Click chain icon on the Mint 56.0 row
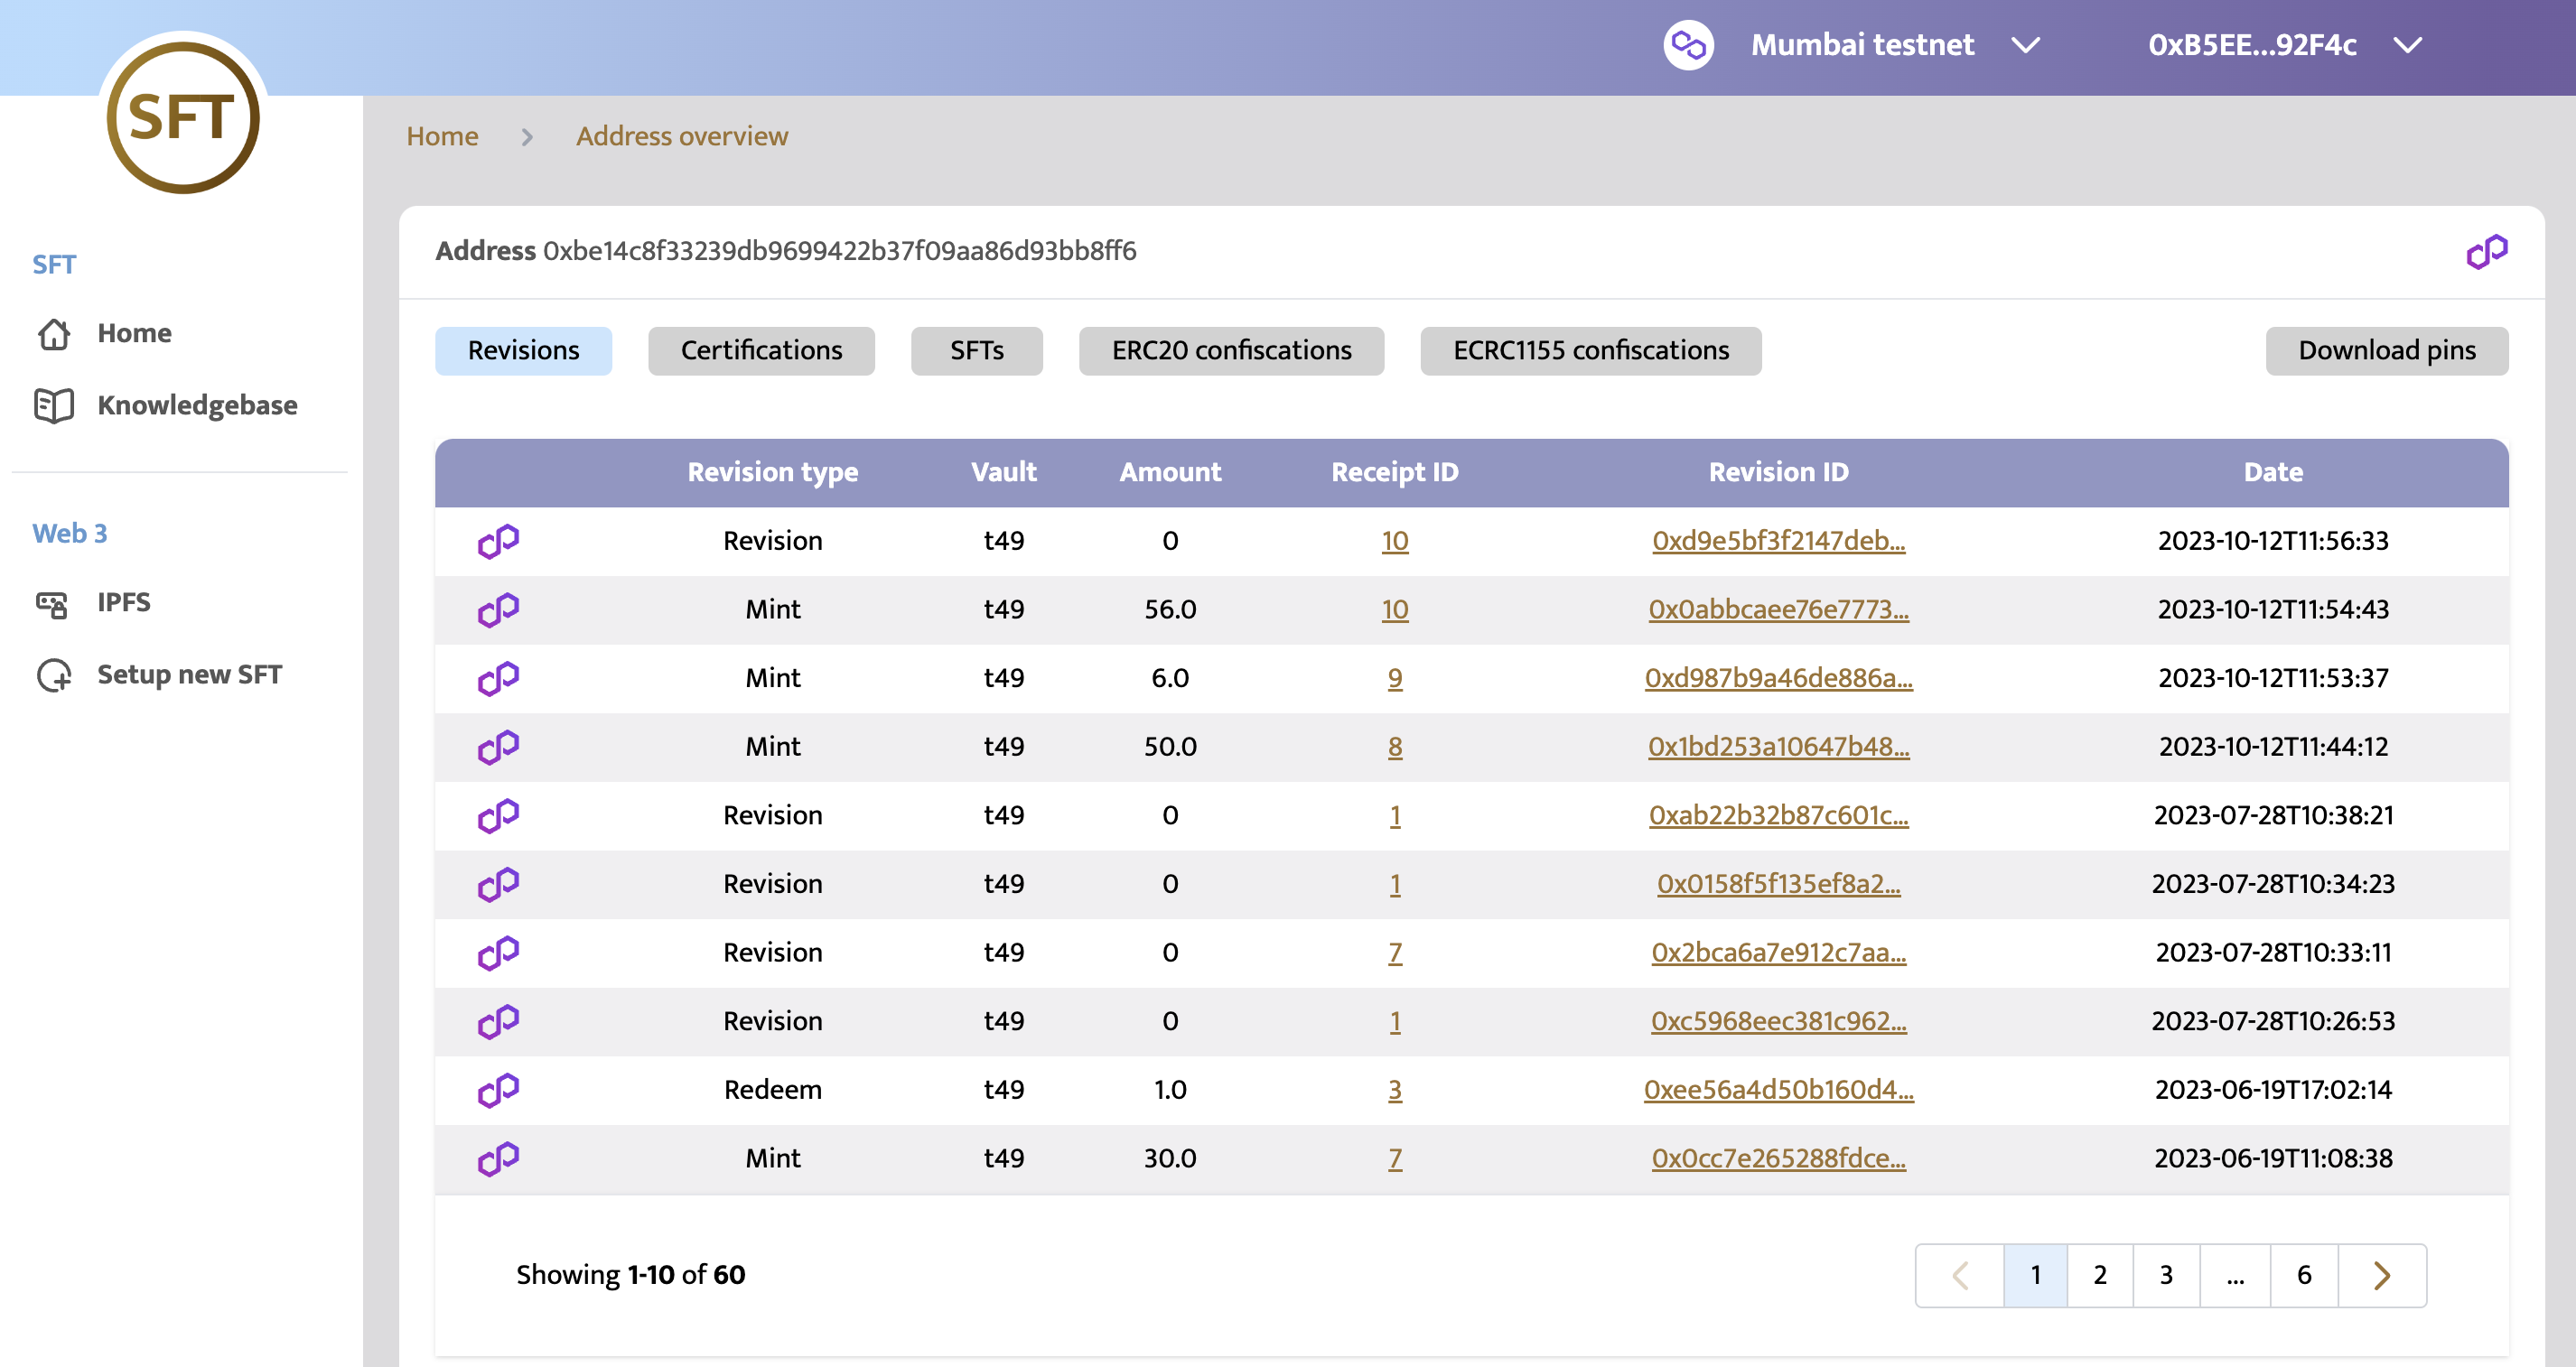2576x1367 pixels. pyautogui.click(x=498, y=610)
